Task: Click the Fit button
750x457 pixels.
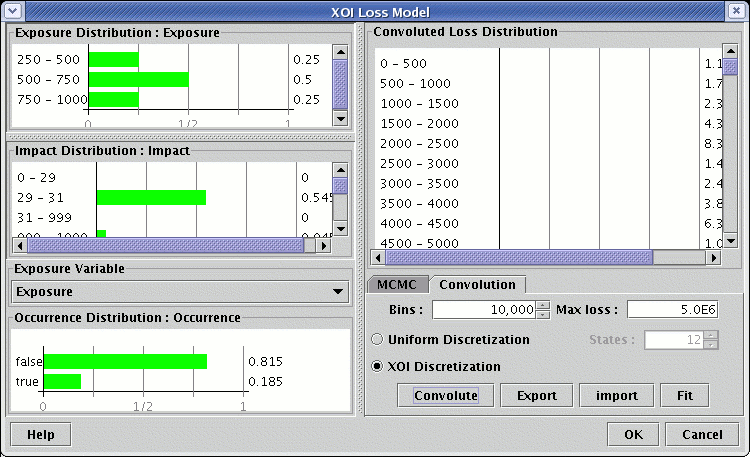Action: click(x=684, y=395)
